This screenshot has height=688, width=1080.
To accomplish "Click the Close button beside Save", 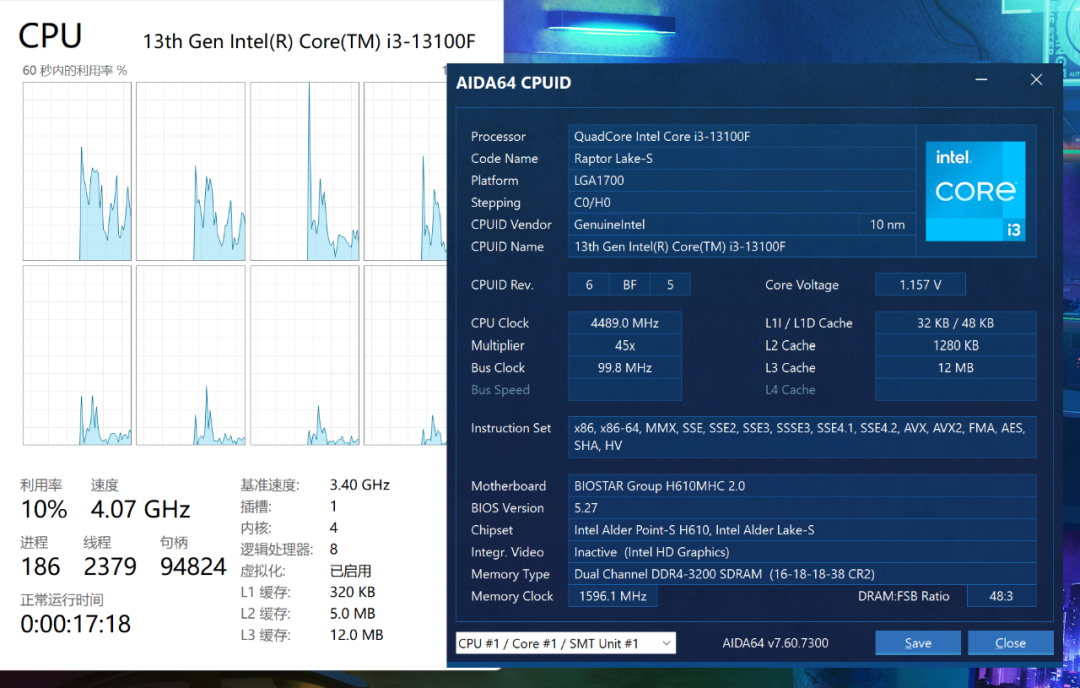I will (x=1010, y=643).
